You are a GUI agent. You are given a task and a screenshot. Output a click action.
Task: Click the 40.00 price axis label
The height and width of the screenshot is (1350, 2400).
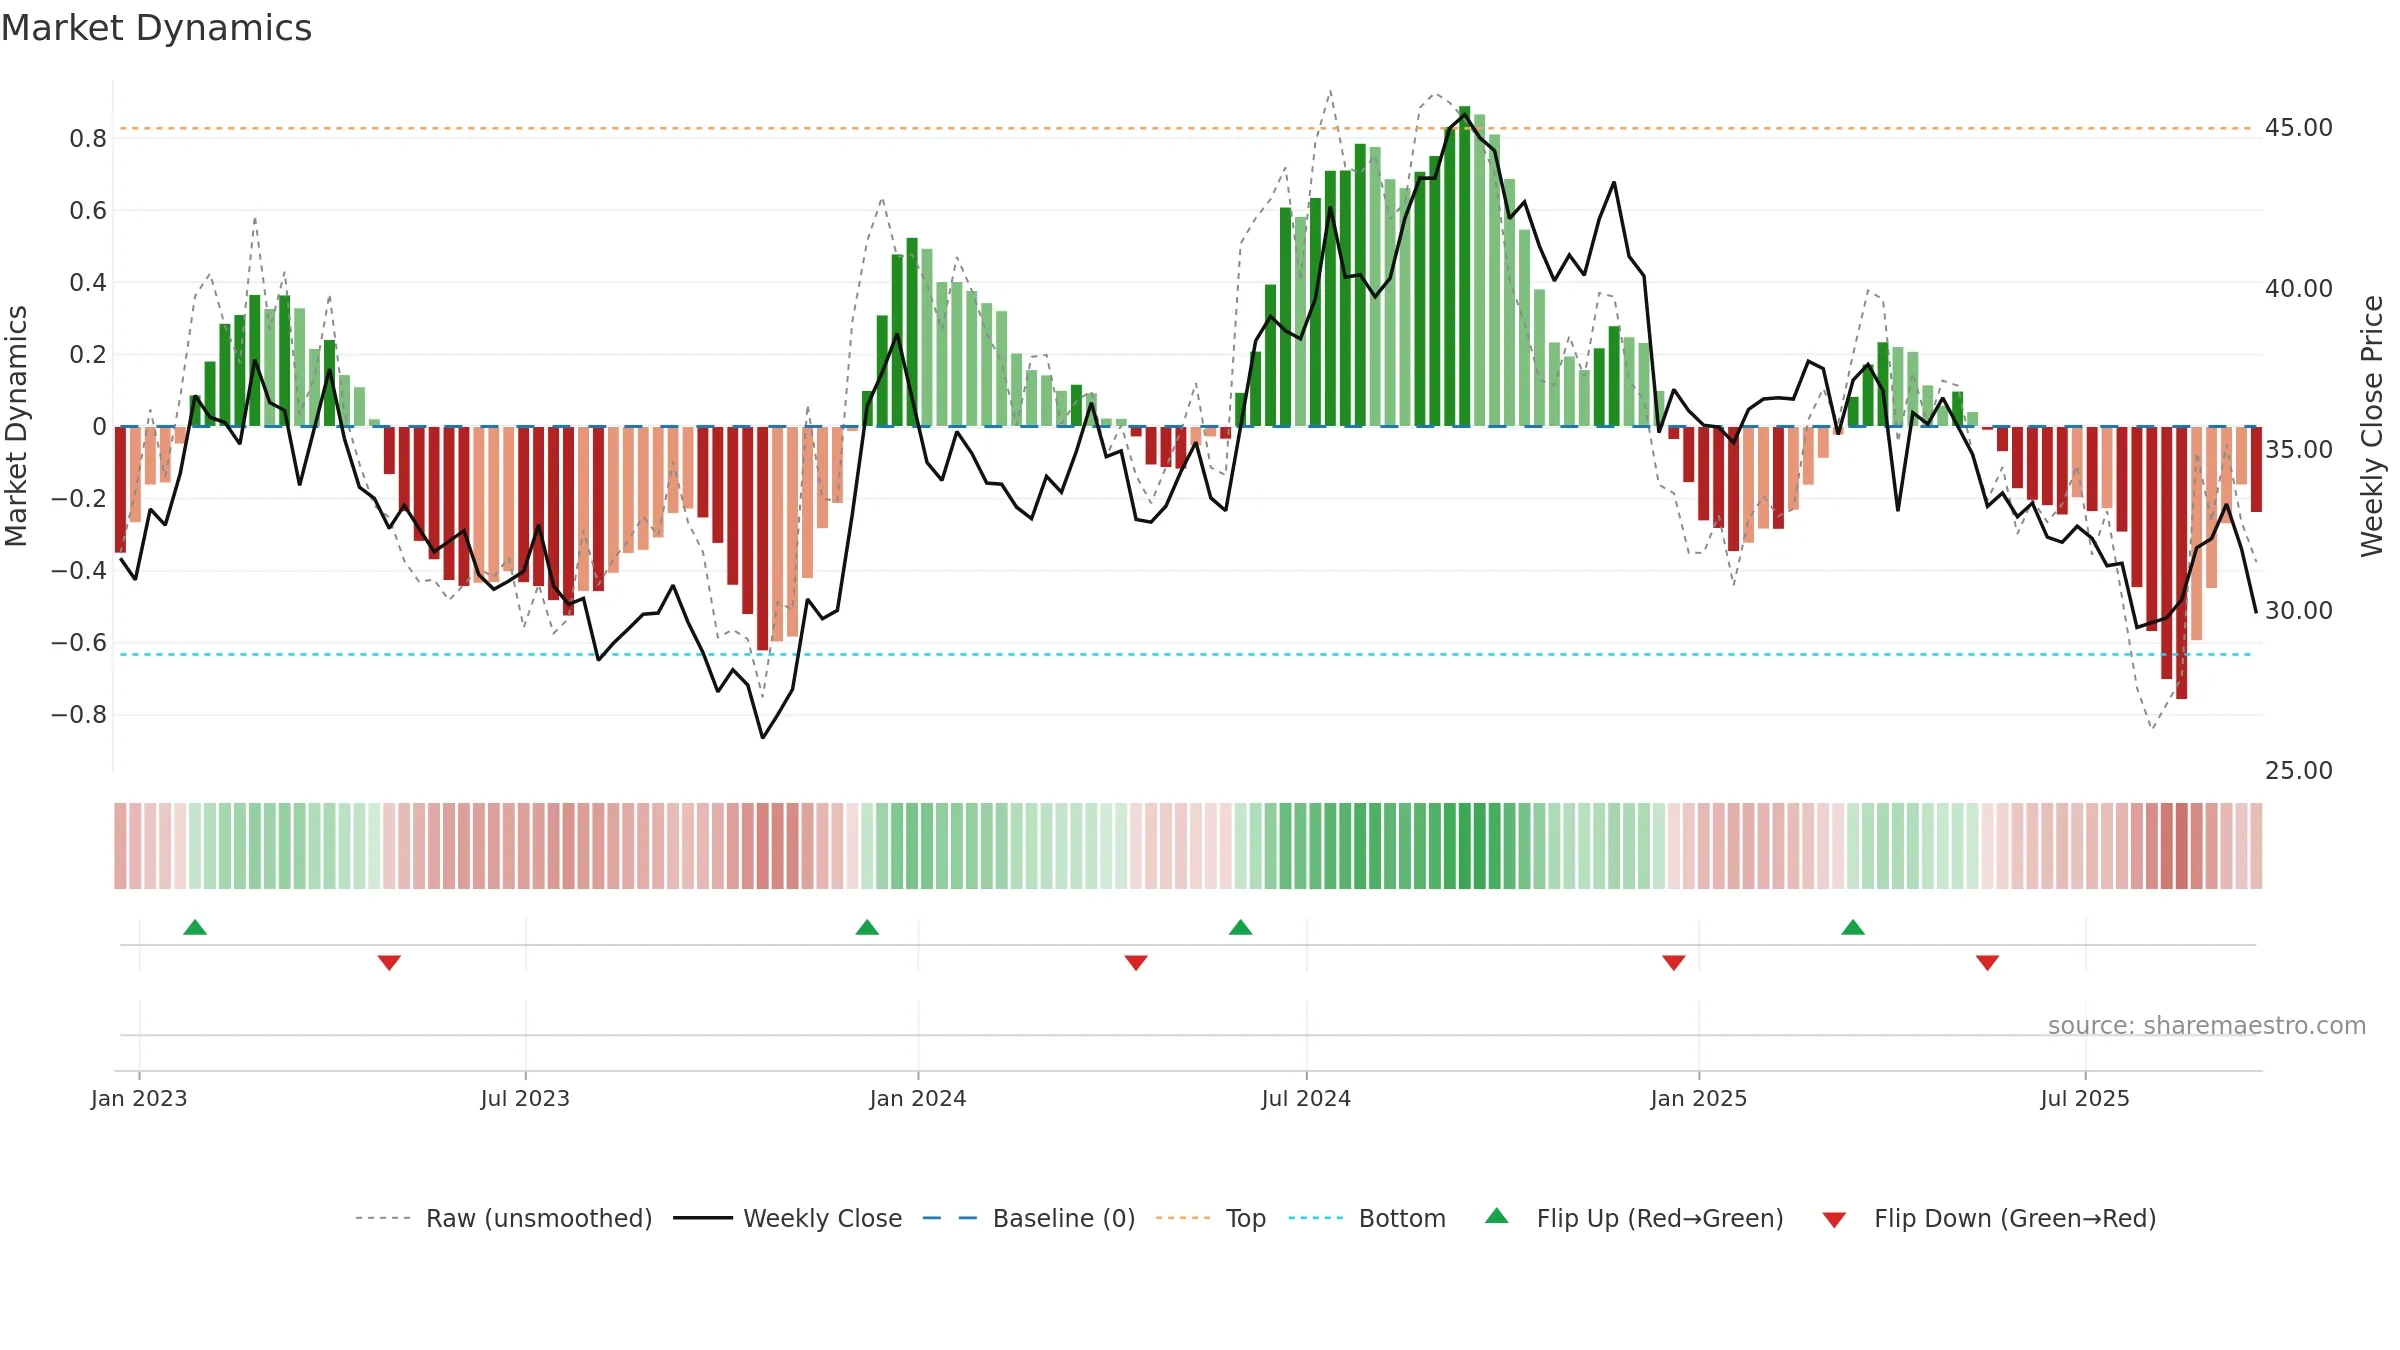2299,289
